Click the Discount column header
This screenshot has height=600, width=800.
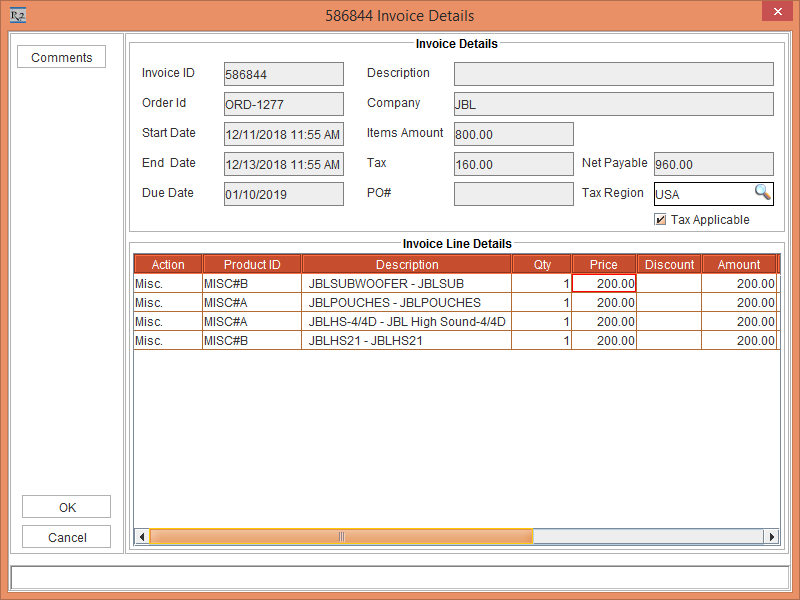click(669, 265)
